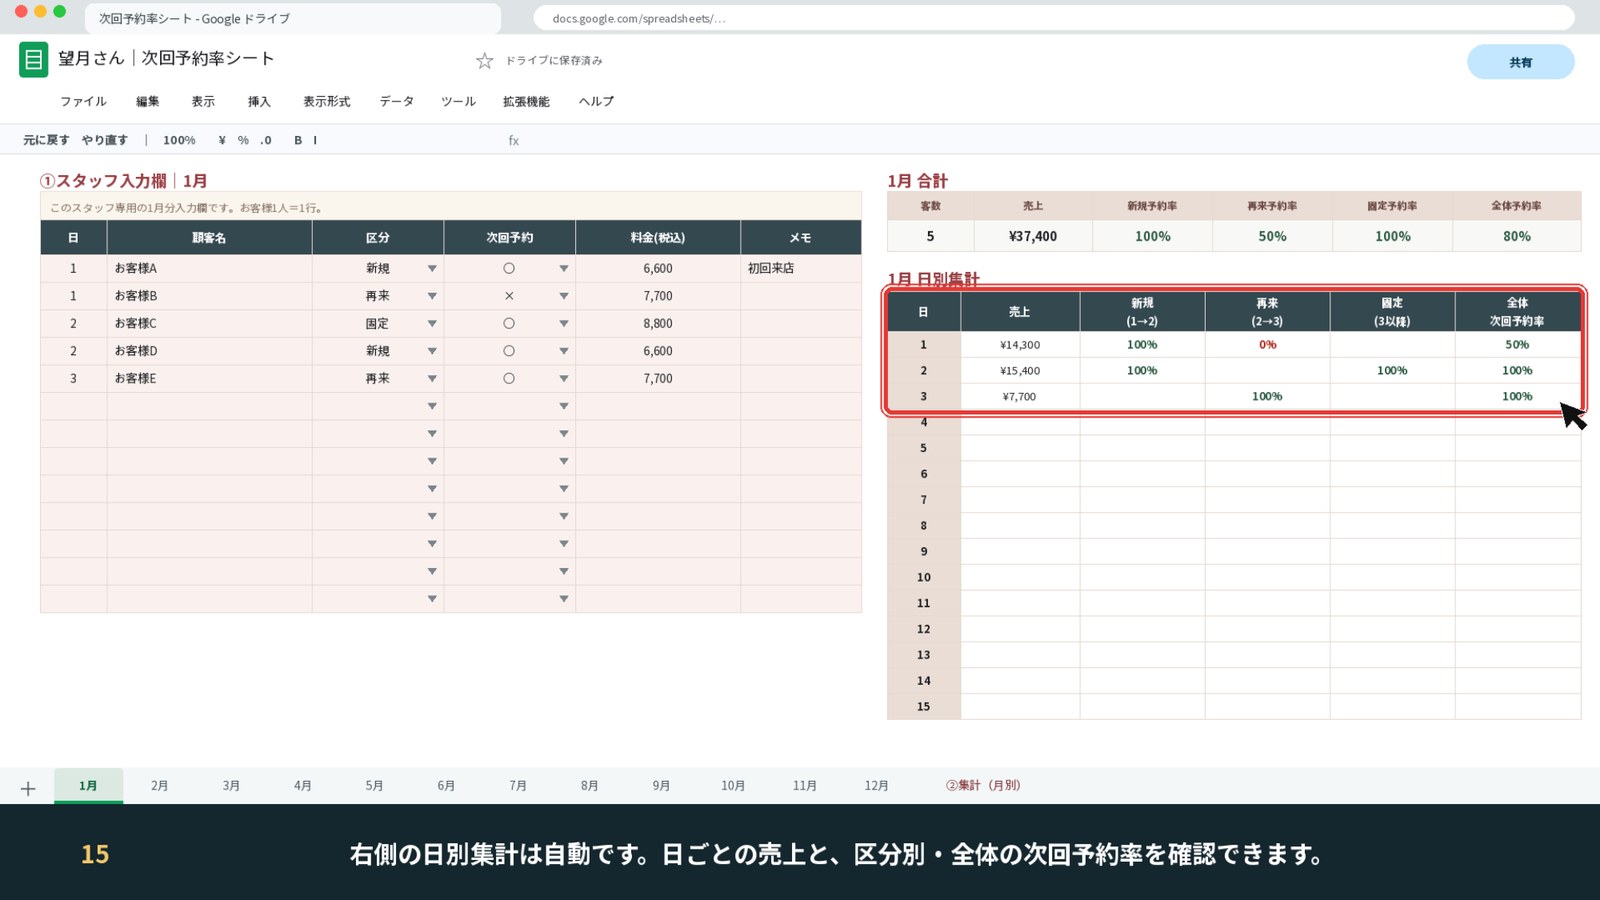Go to the 9月 sheet tab
Viewport: 1600px width, 900px height.
(661, 786)
